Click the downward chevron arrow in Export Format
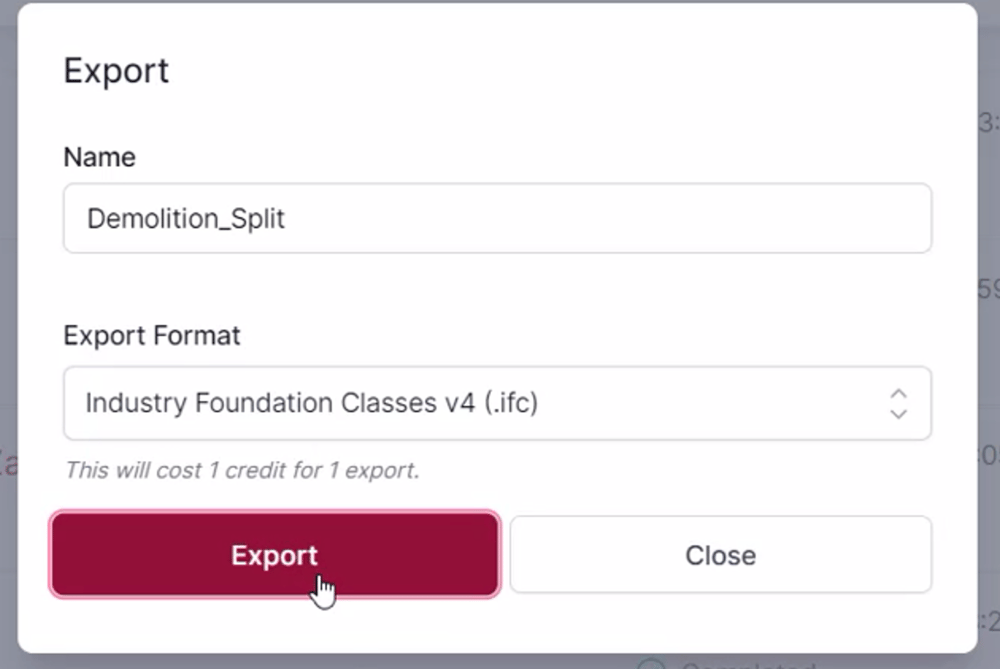The width and height of the screenshot is (1000, 669). (898, 412)
